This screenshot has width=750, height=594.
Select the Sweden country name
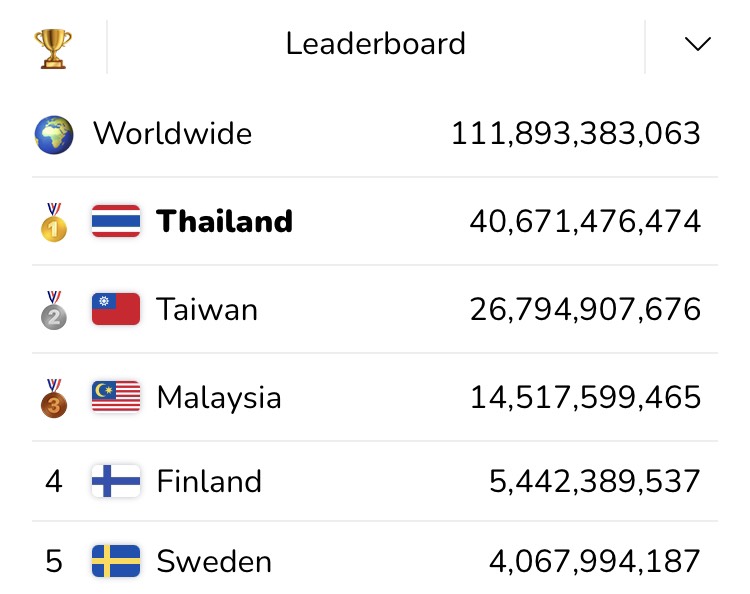point(214,561)
